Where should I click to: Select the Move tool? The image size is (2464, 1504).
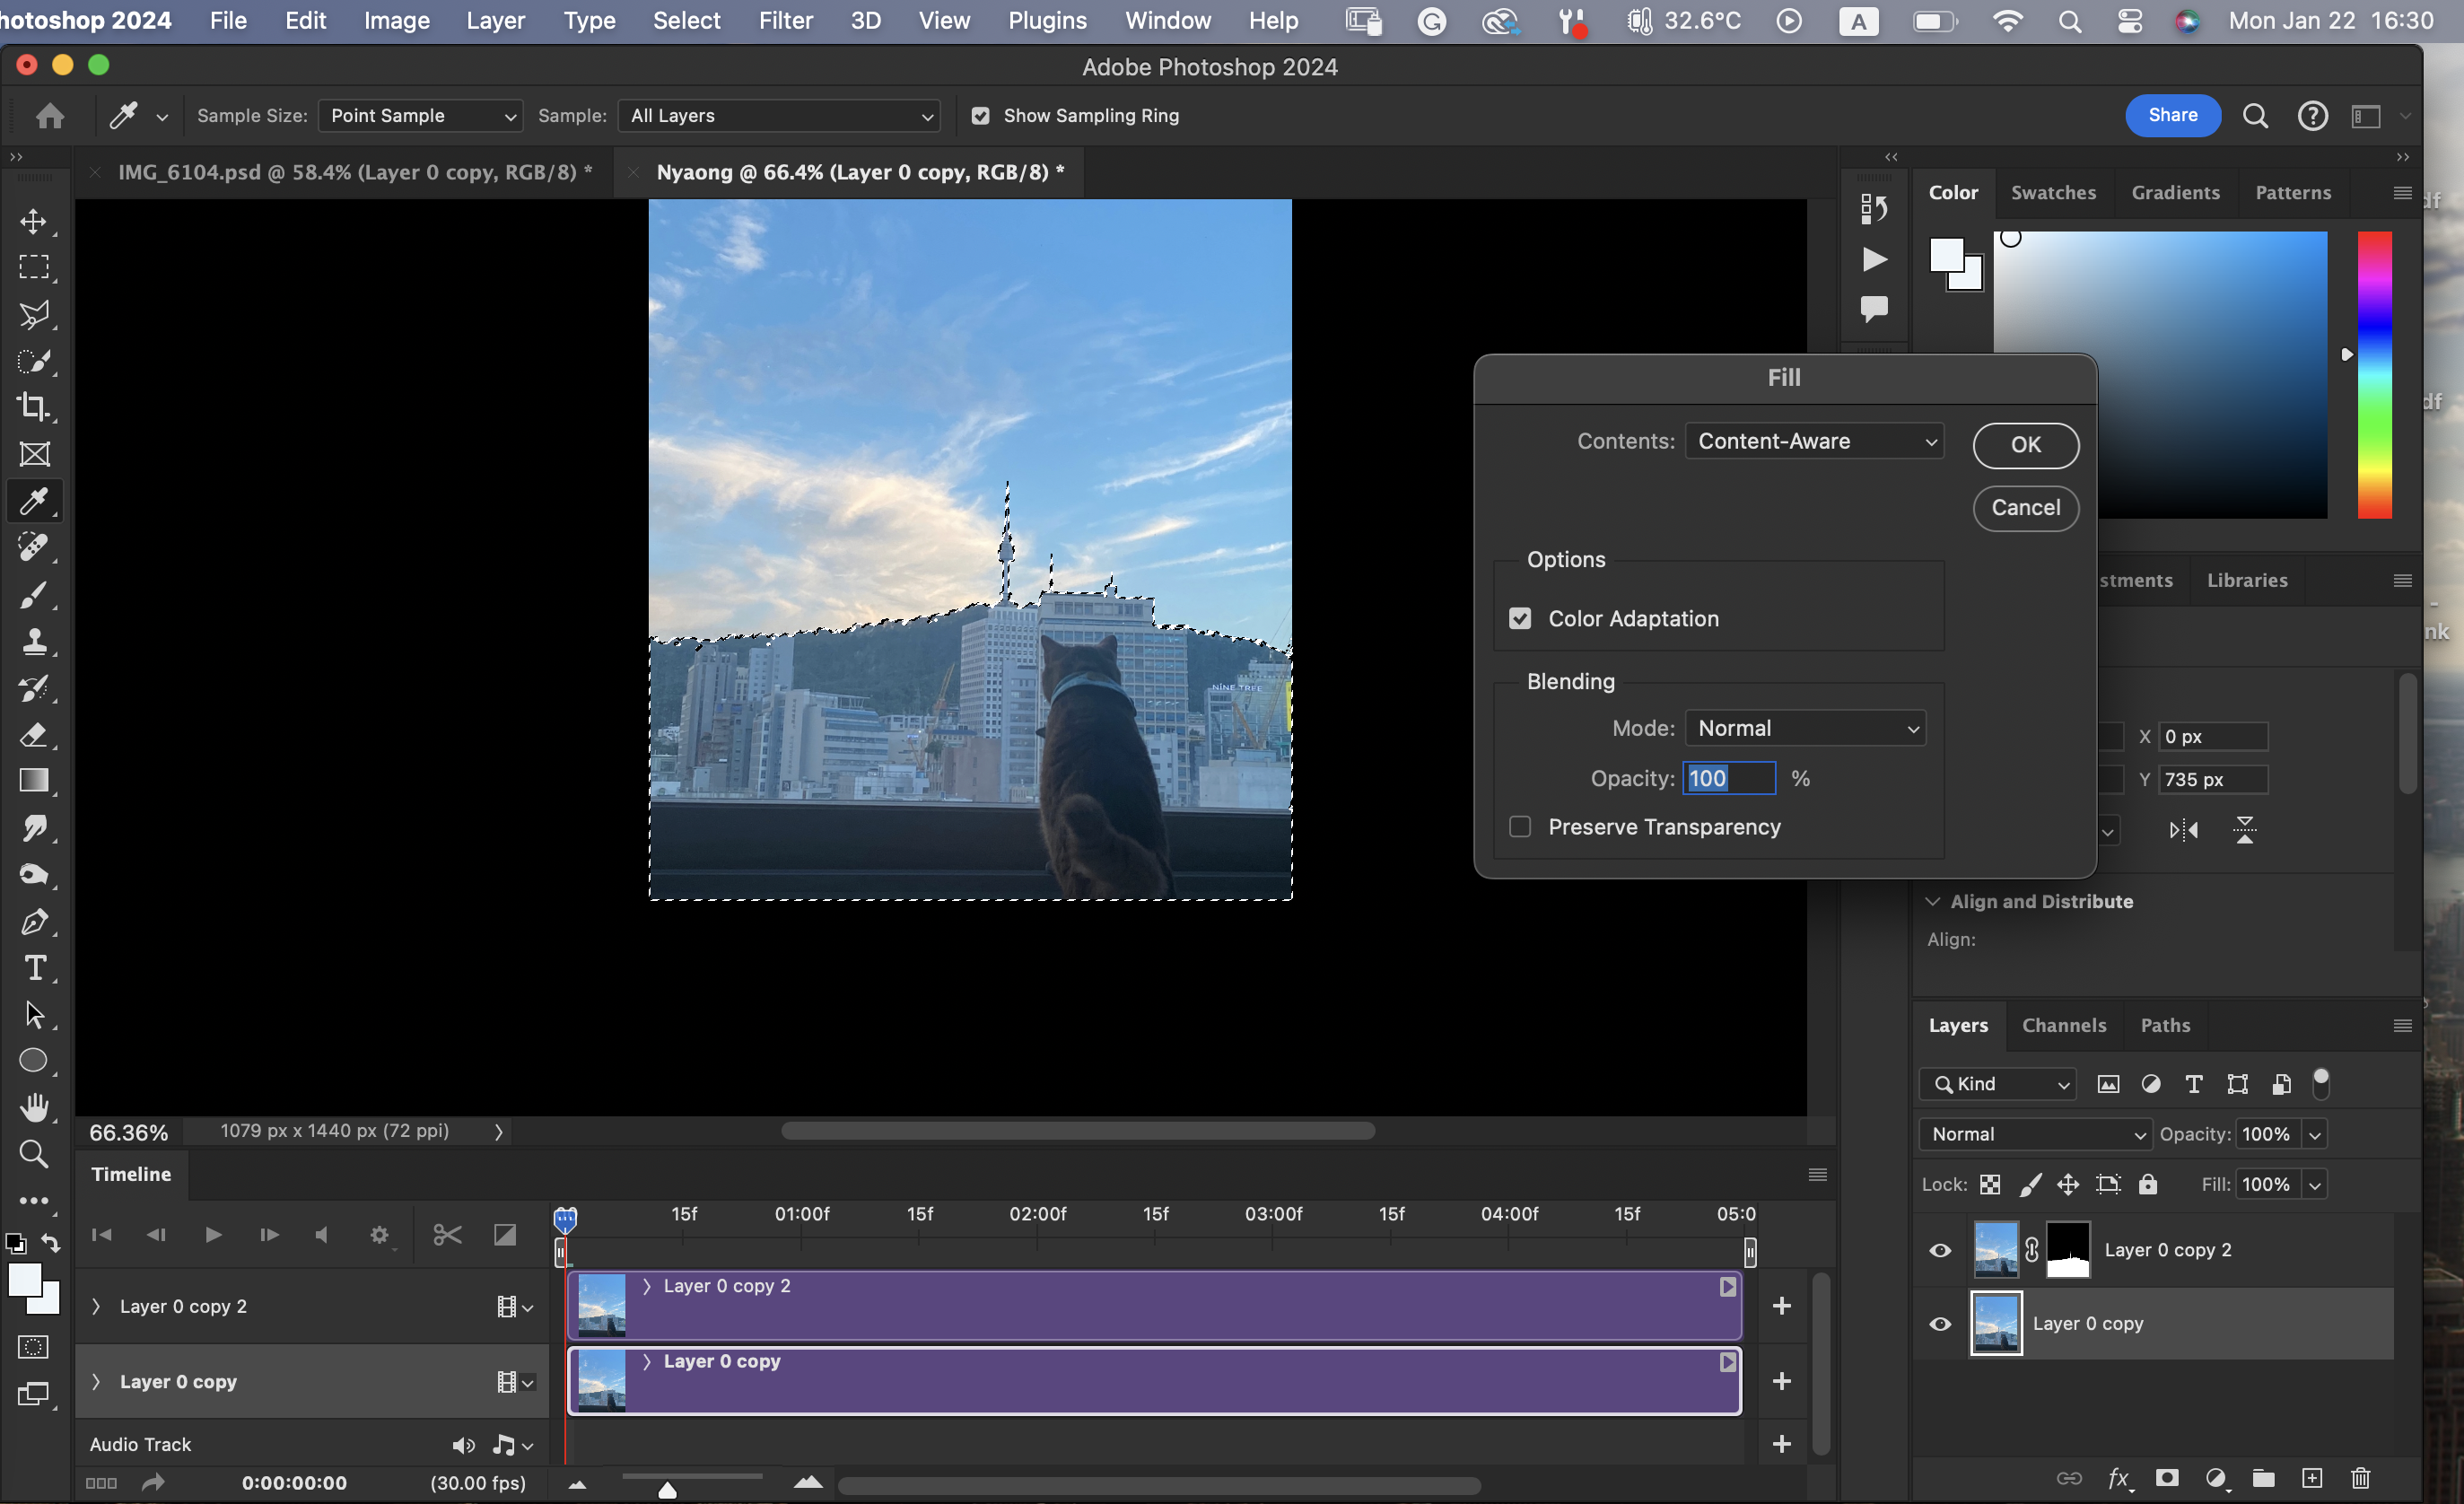tap(34, 221)
